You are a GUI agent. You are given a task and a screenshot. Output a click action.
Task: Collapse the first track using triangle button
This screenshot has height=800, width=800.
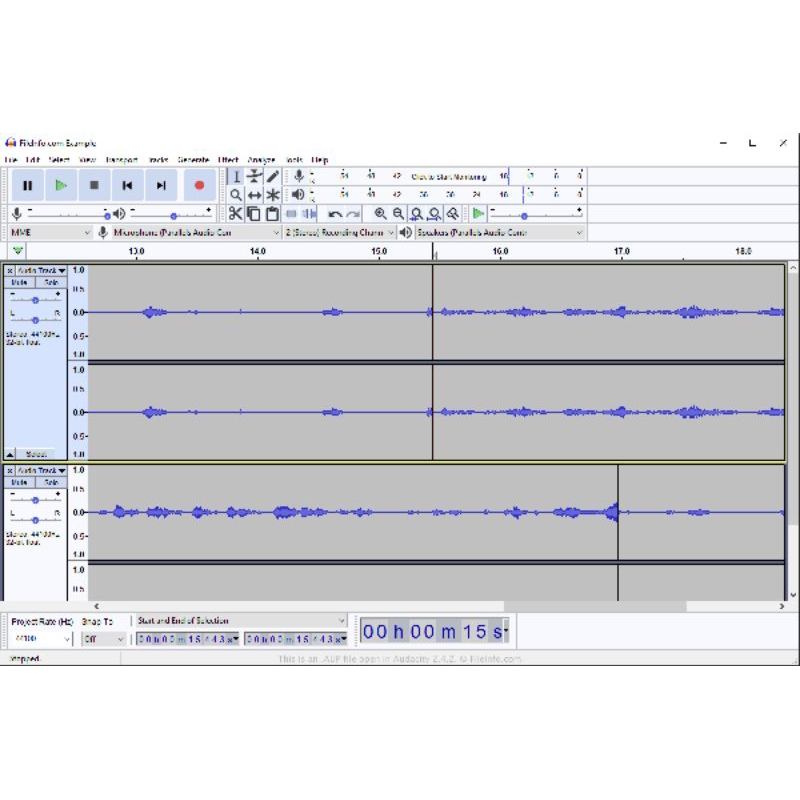(x=10, y=454)
